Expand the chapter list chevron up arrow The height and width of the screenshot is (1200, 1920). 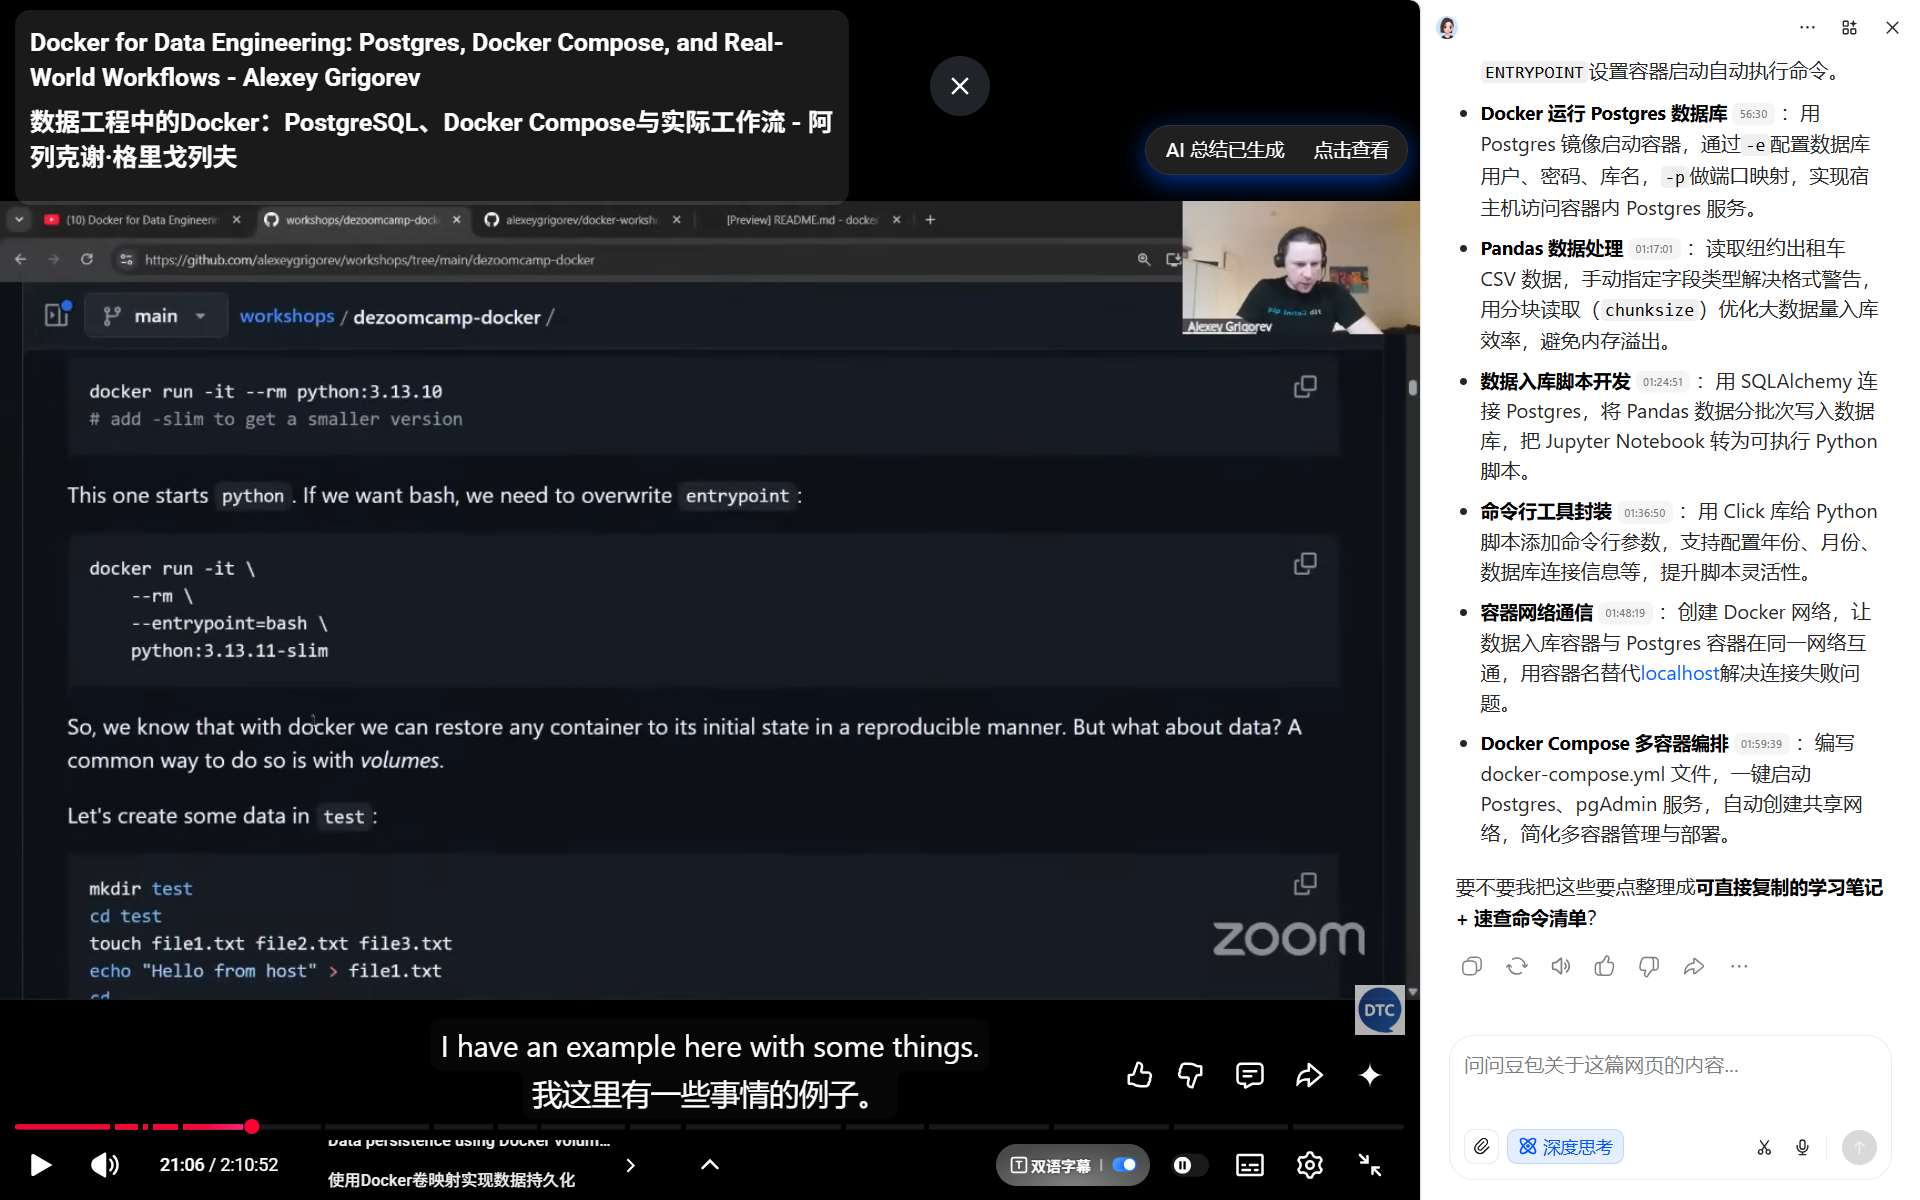tap(710, 1165)
